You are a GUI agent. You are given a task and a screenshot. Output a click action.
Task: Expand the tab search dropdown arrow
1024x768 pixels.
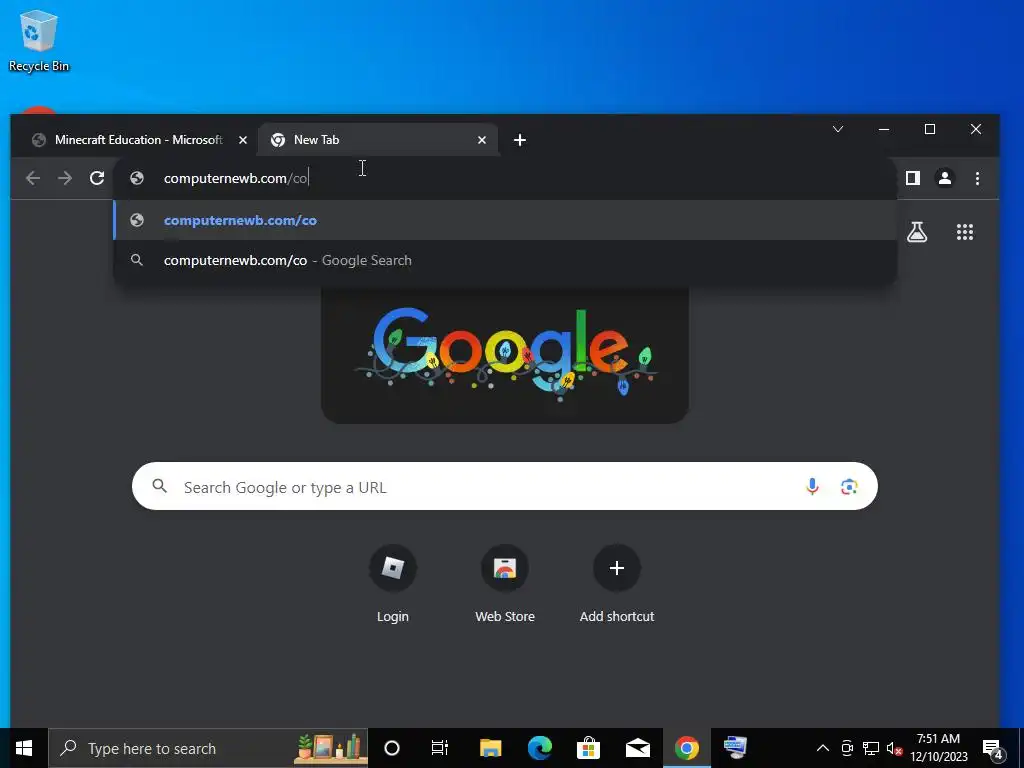(838, 129)
